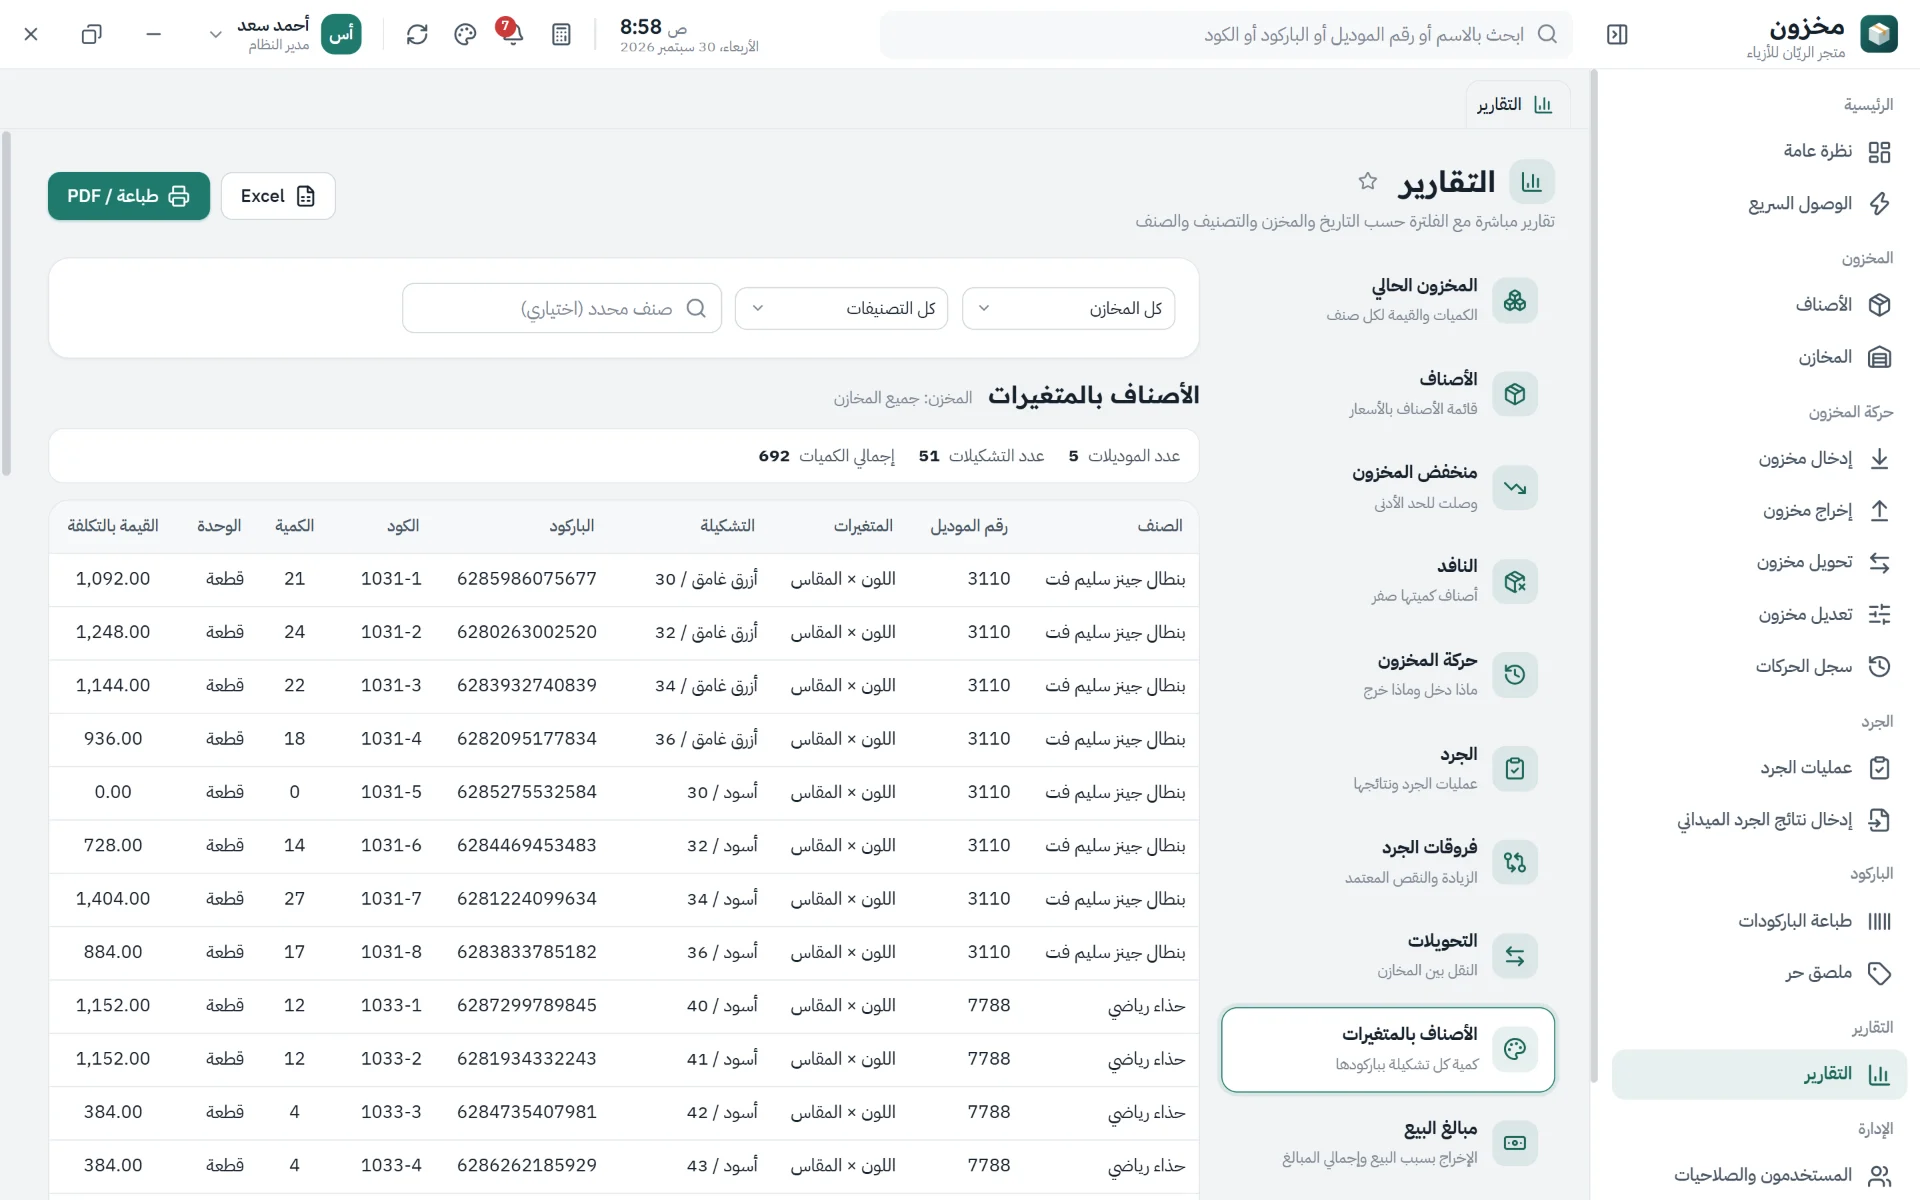Click the رقم الموديل column header
Viewport: 1920px width, 1200px height.
click(x=969, y=526)
